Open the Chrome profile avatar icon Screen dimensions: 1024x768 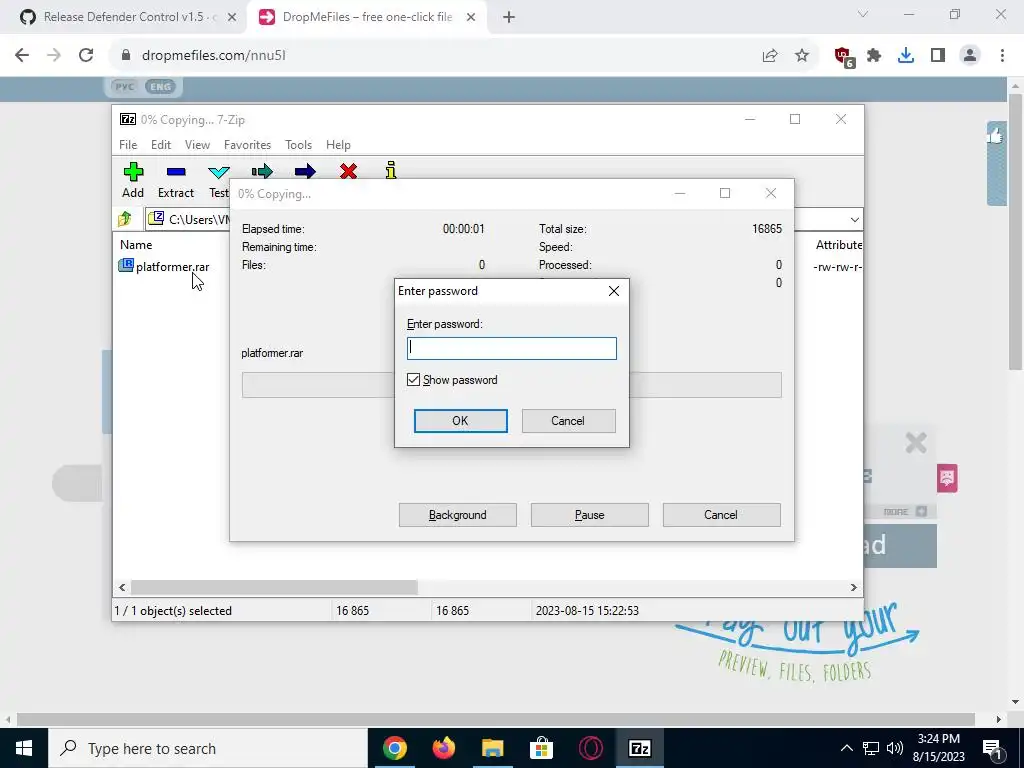point(970,56)
